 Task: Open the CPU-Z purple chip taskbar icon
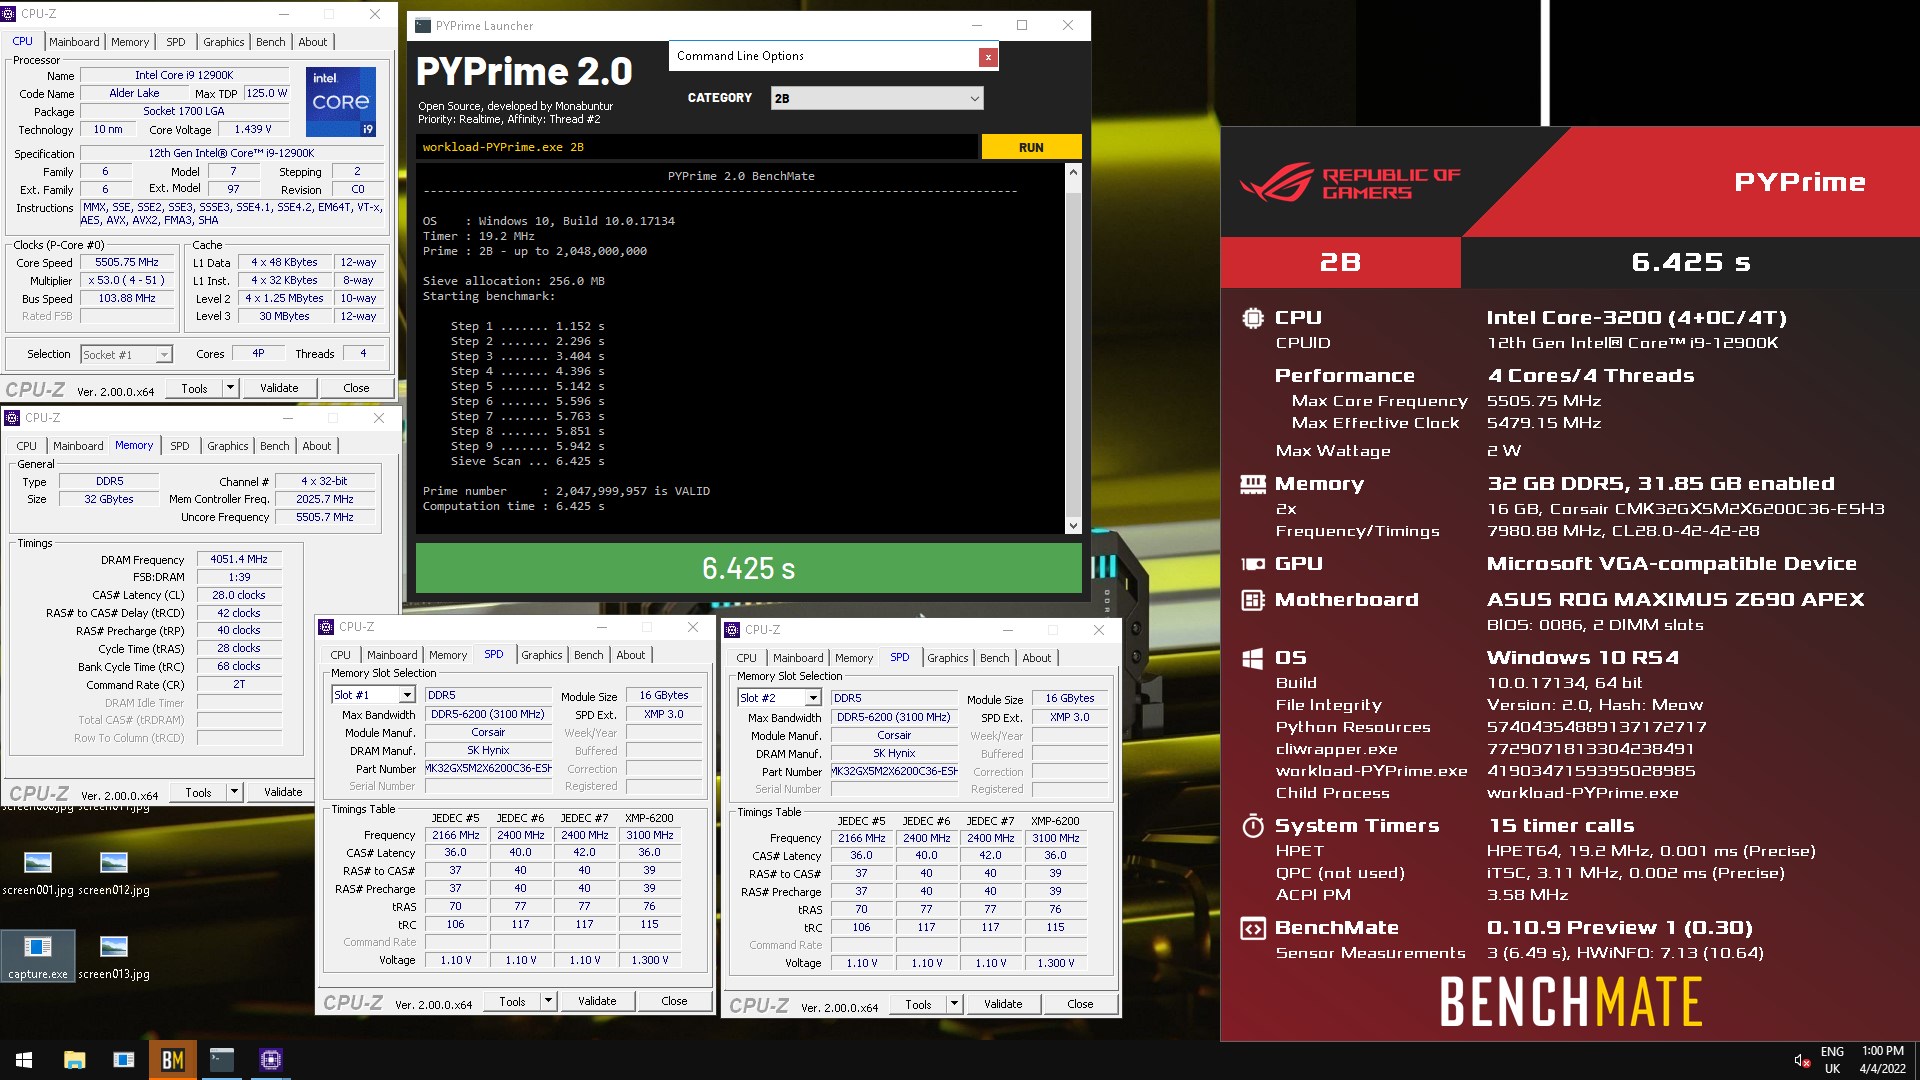point(271,1060)
